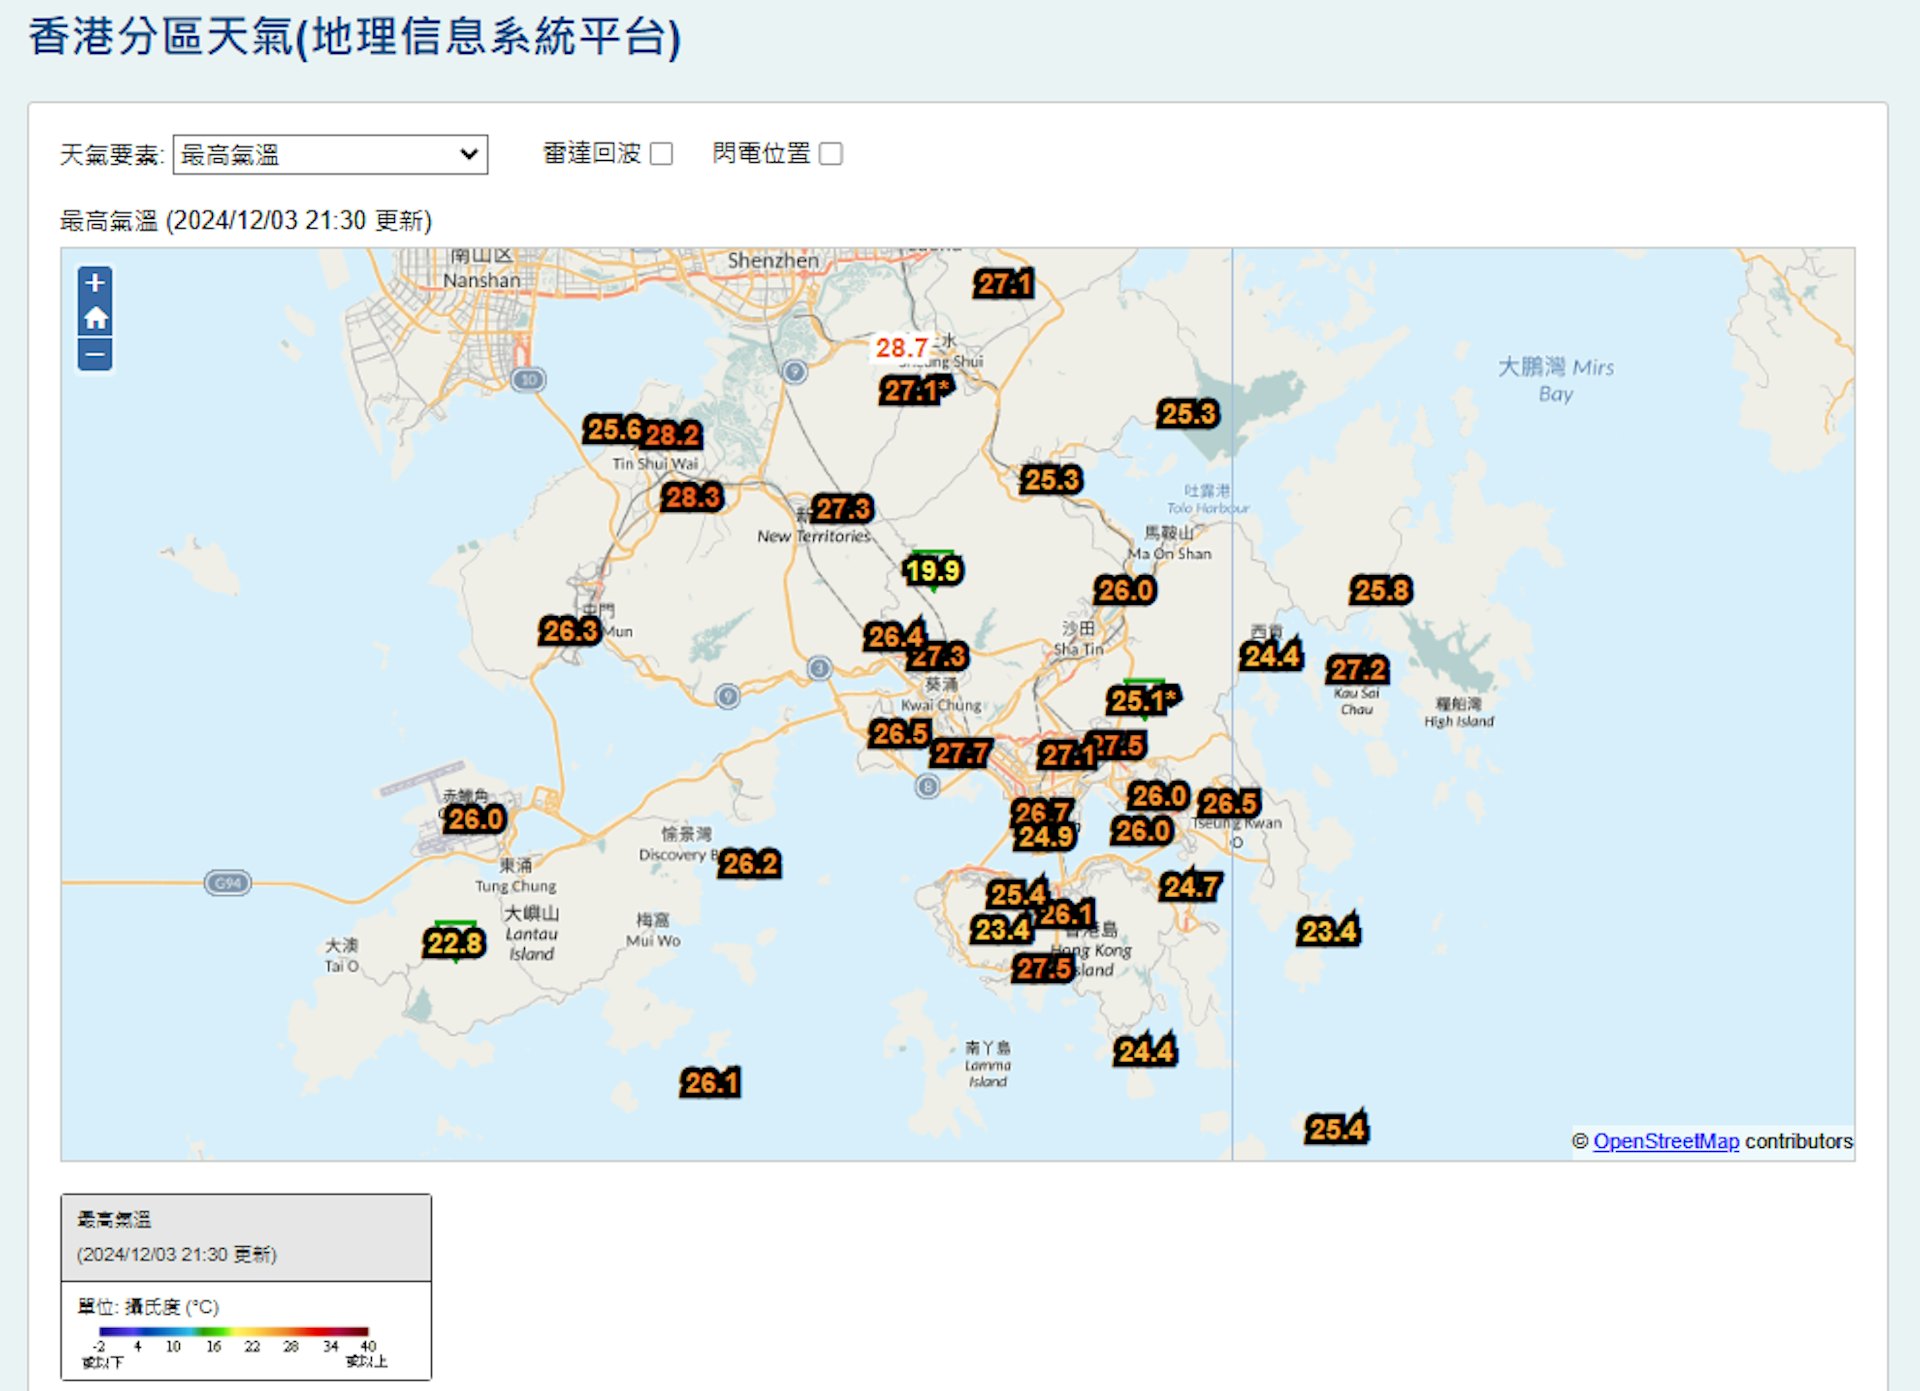Enable the 閃電位置 checkbox
This screenshot has height=1391, width=1920.
pos(831,153)
